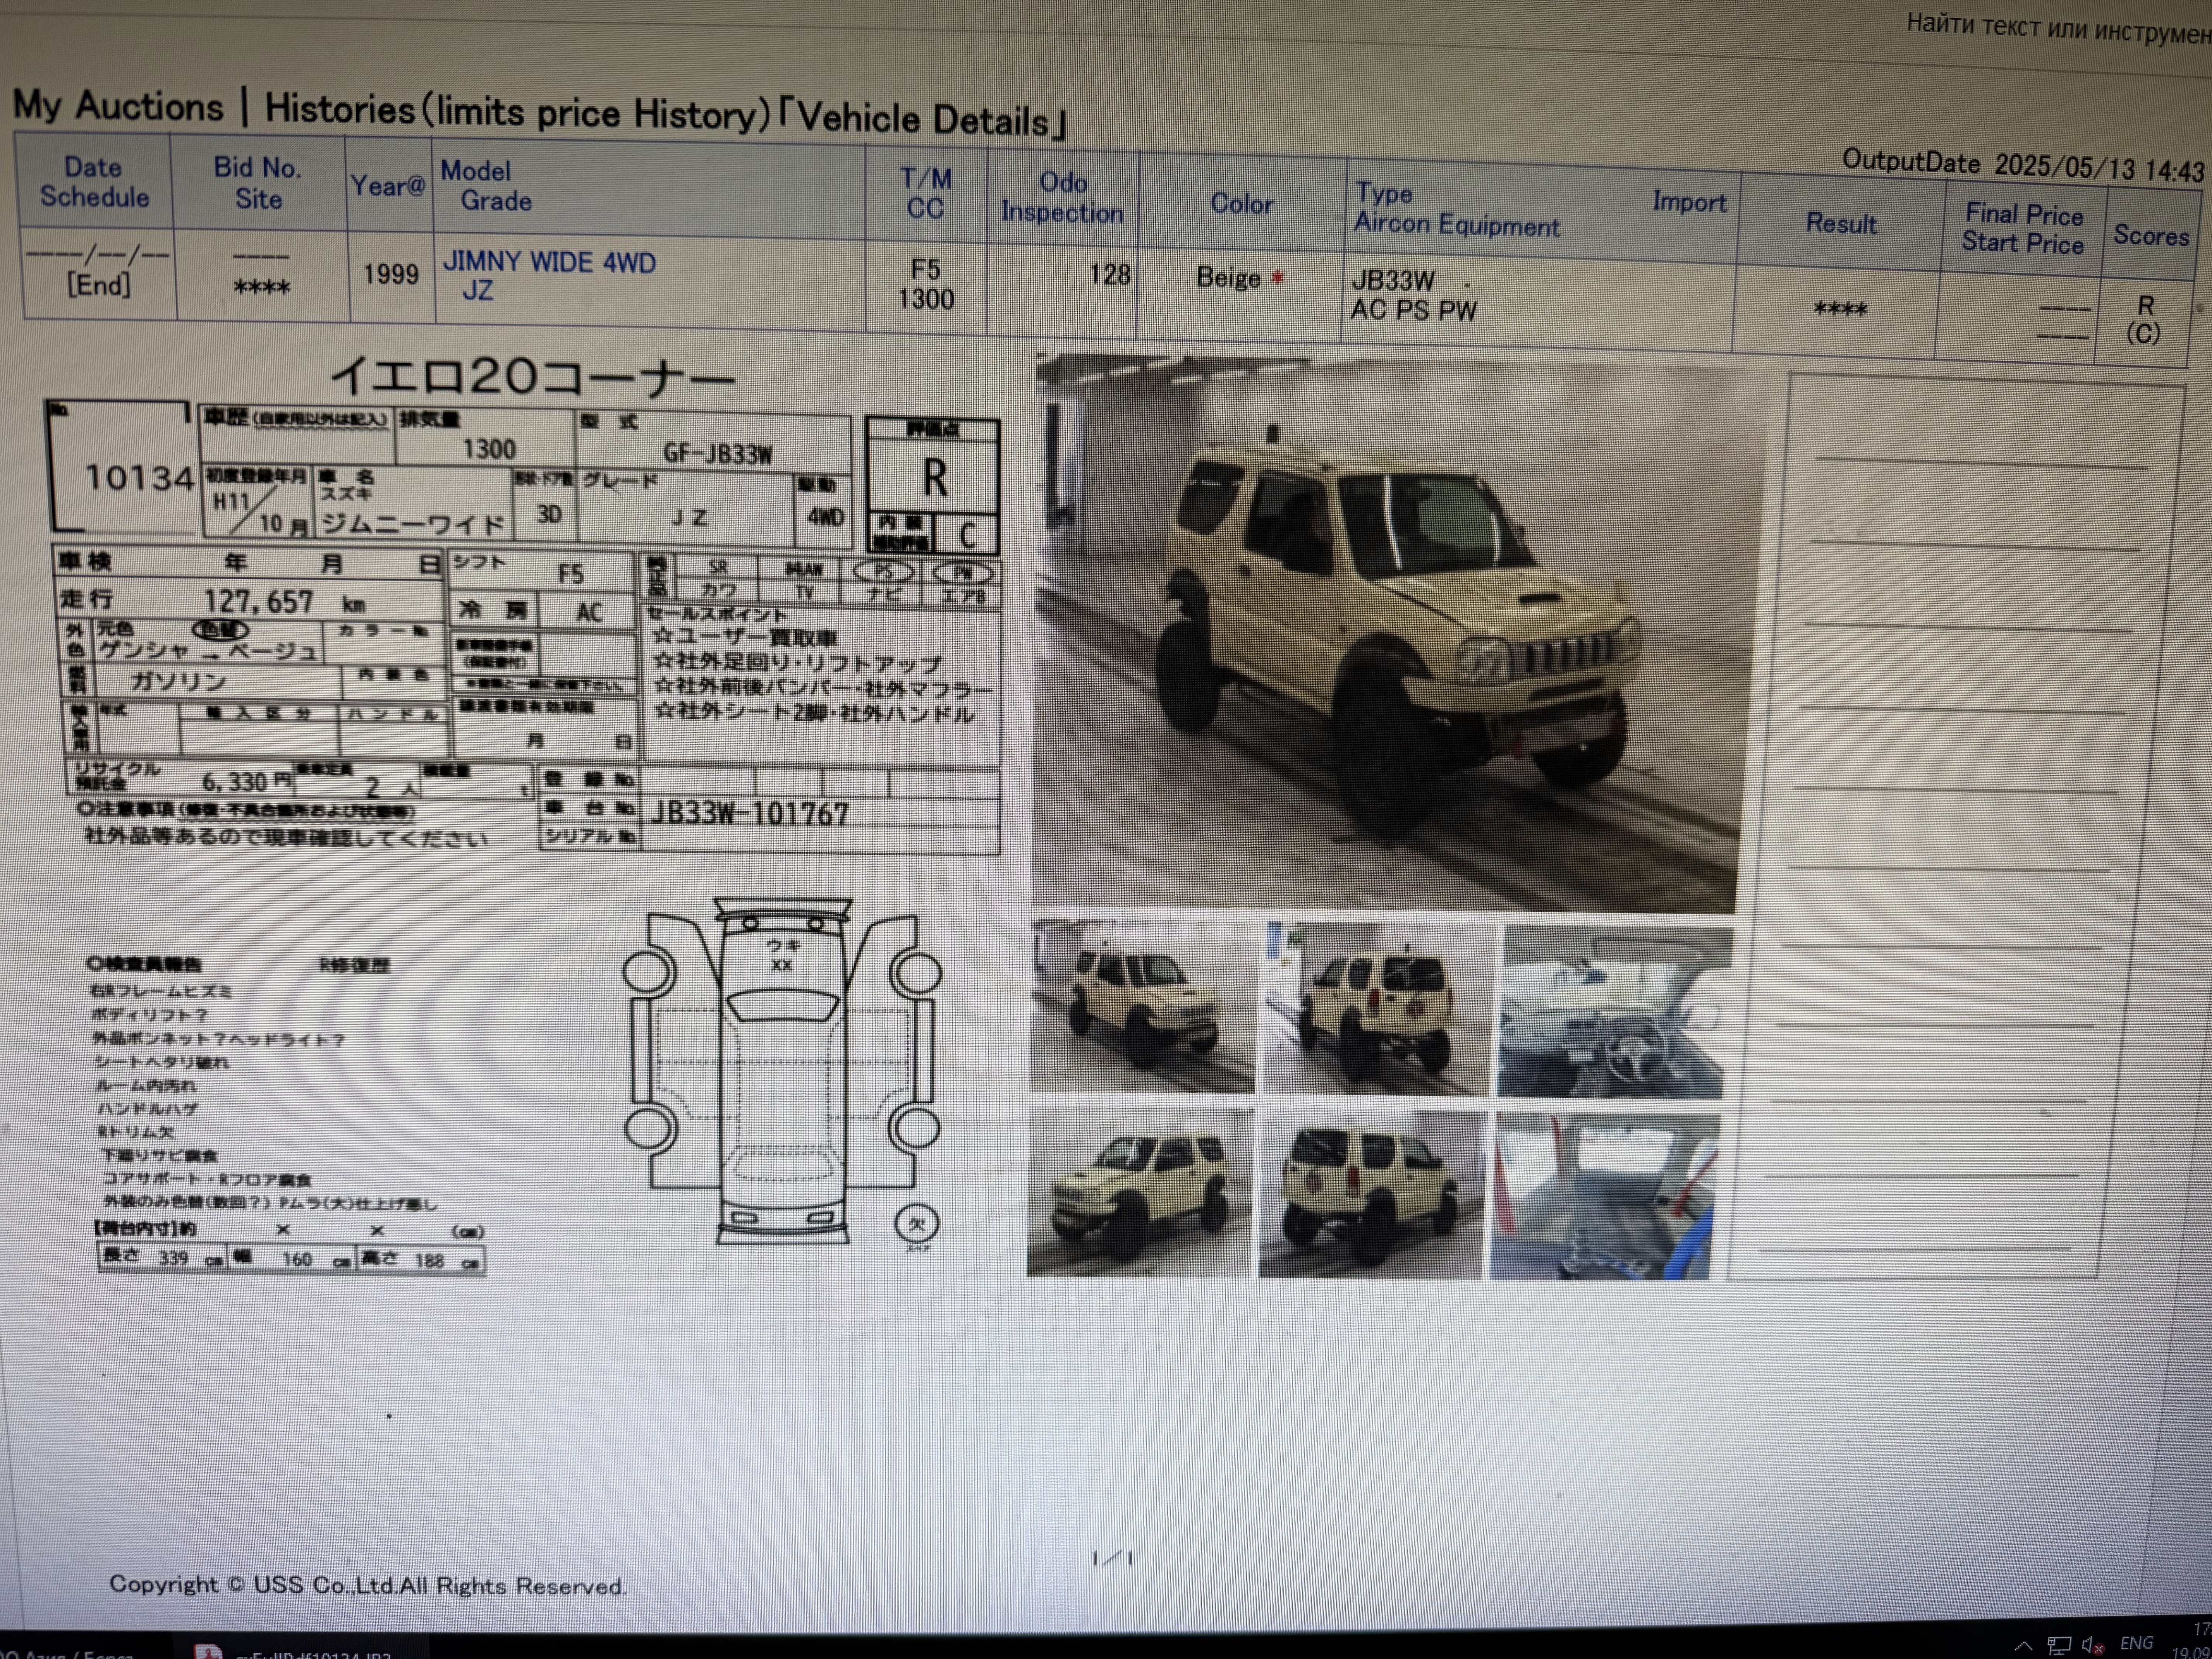
Task: Click the JZ grade link
Action: (x=477, y=291)
